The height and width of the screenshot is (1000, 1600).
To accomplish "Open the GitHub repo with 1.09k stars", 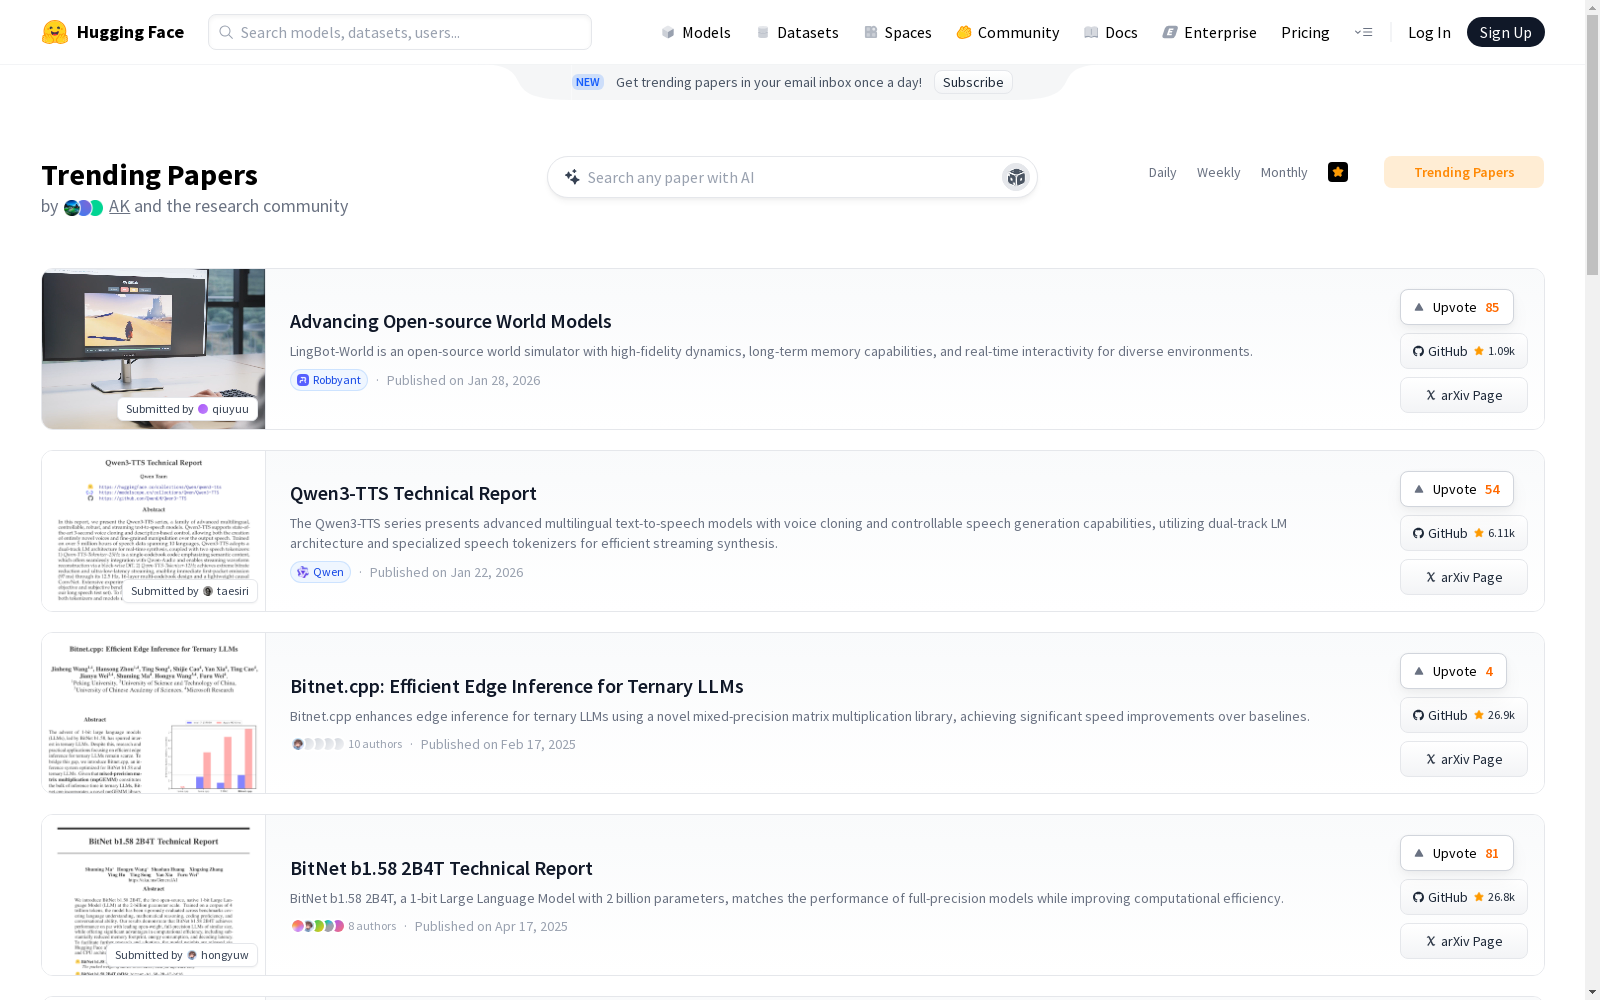I will [1464, 351].
